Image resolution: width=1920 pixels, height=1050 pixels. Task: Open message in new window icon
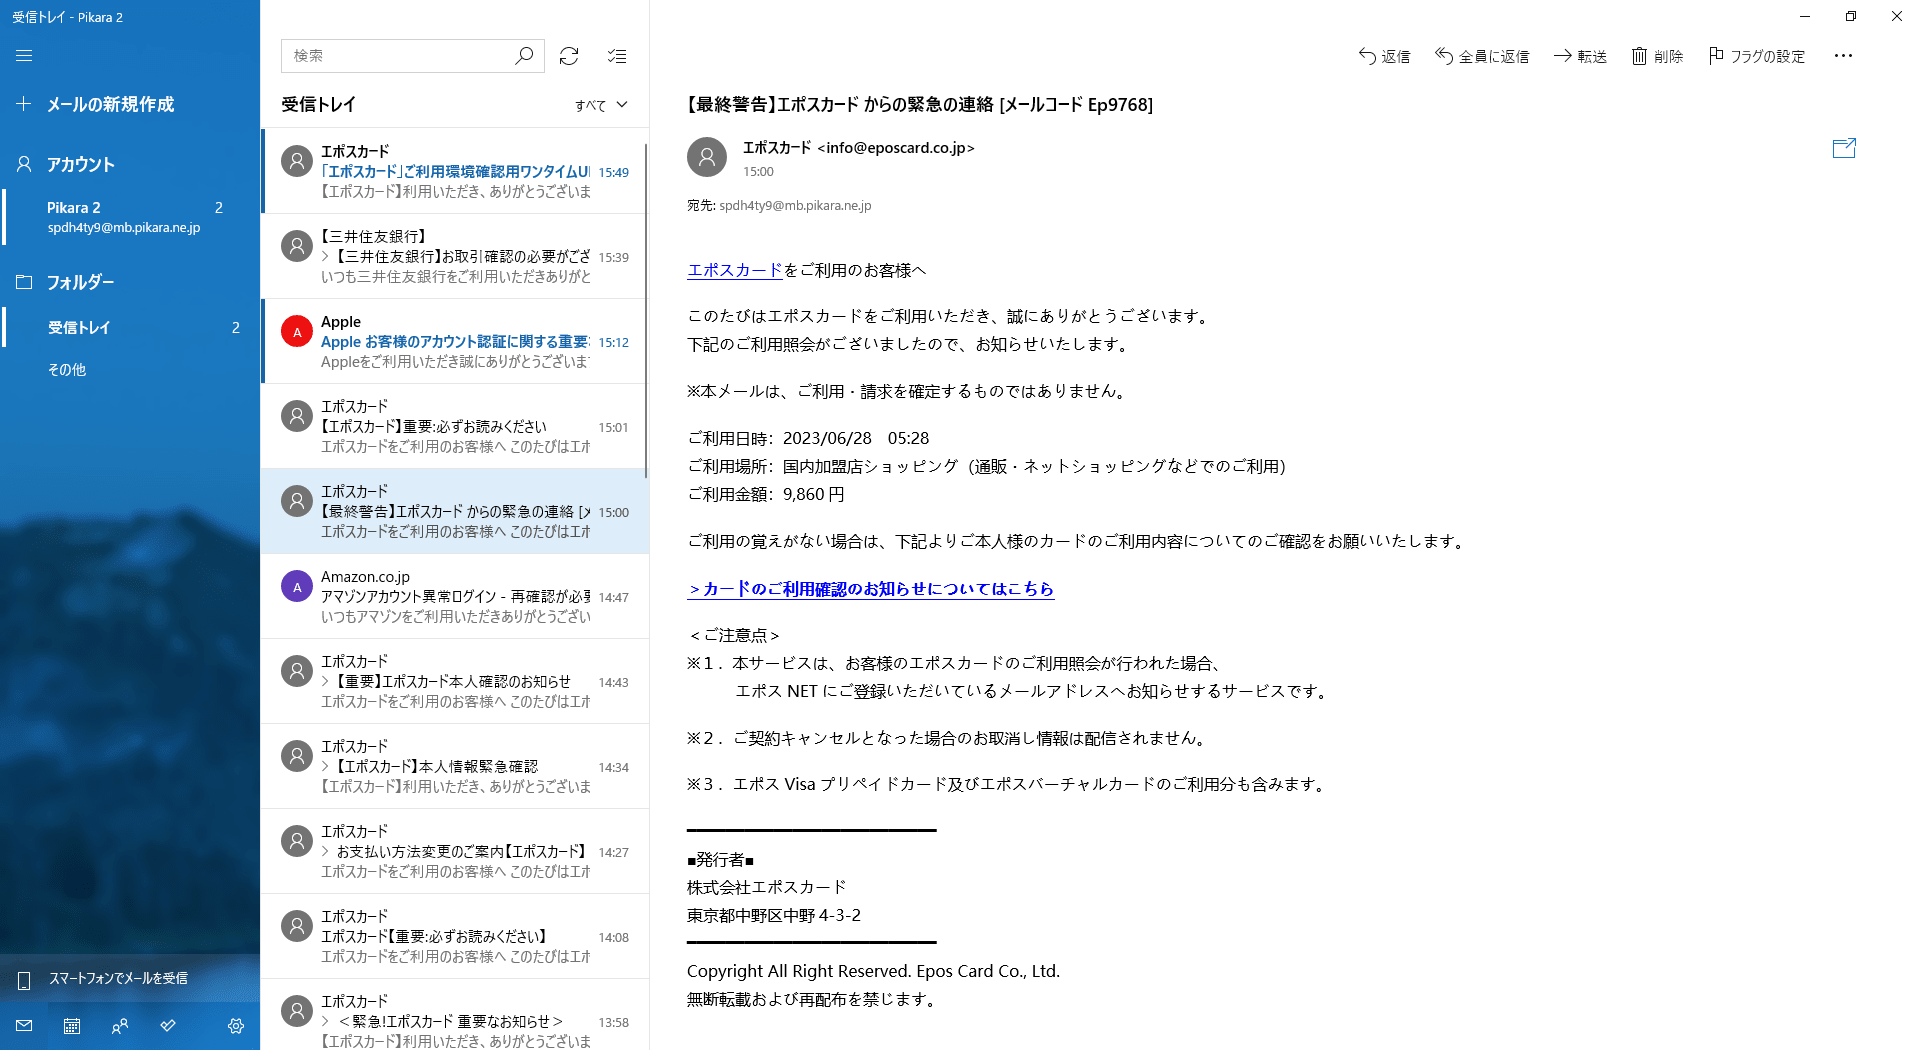[1844, 148]
